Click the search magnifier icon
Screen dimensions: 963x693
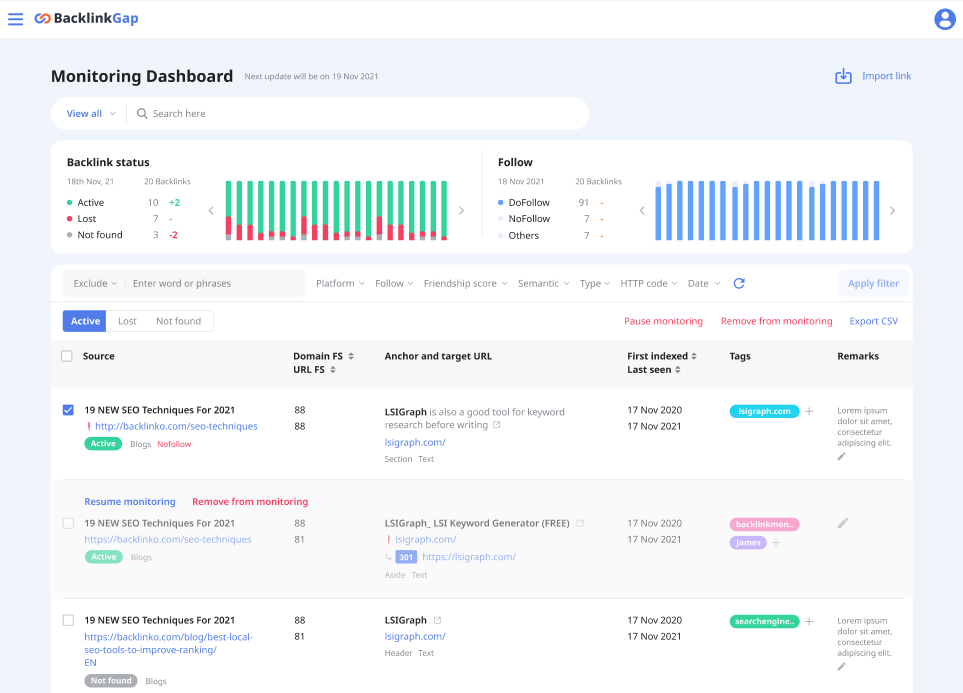[142, 114]
